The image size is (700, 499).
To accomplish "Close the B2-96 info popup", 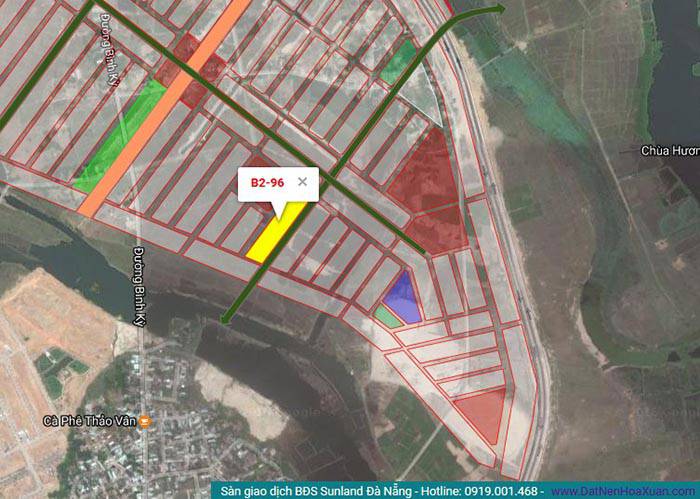I will point(302,182).
